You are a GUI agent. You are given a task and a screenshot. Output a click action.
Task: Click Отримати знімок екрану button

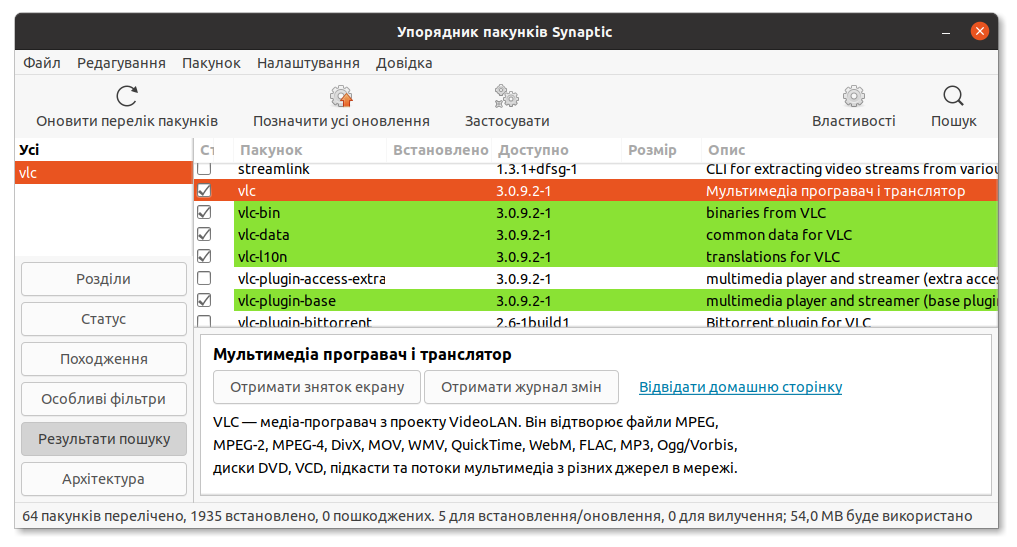click(317, 387)
